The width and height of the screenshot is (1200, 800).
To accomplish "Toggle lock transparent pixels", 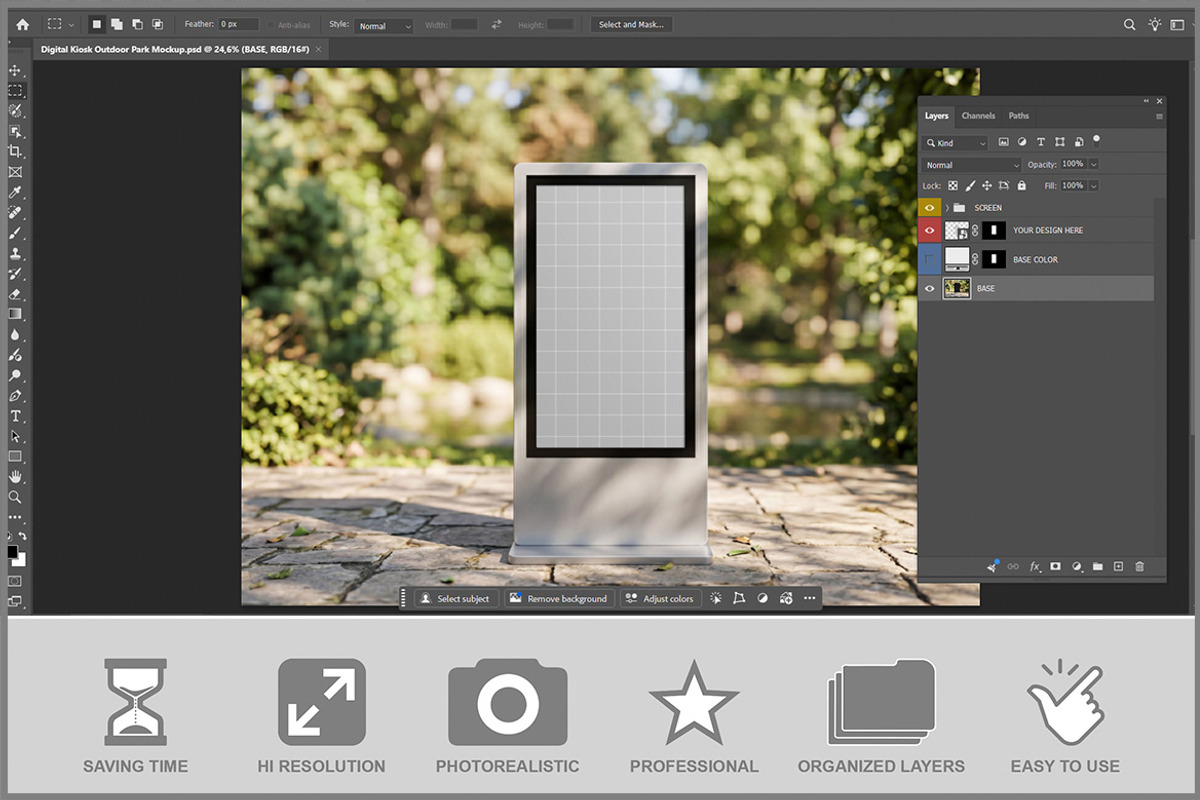I will [953, 186].
